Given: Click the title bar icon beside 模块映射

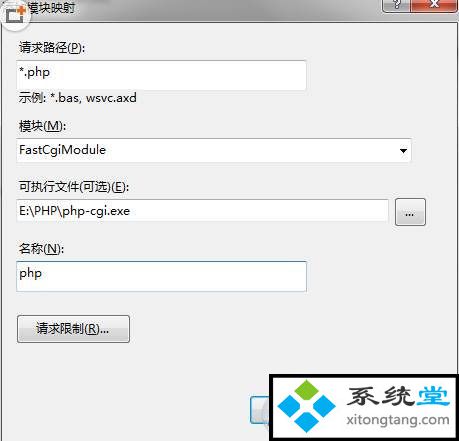Looking at the screenshot, I should [x=15, y=14].
